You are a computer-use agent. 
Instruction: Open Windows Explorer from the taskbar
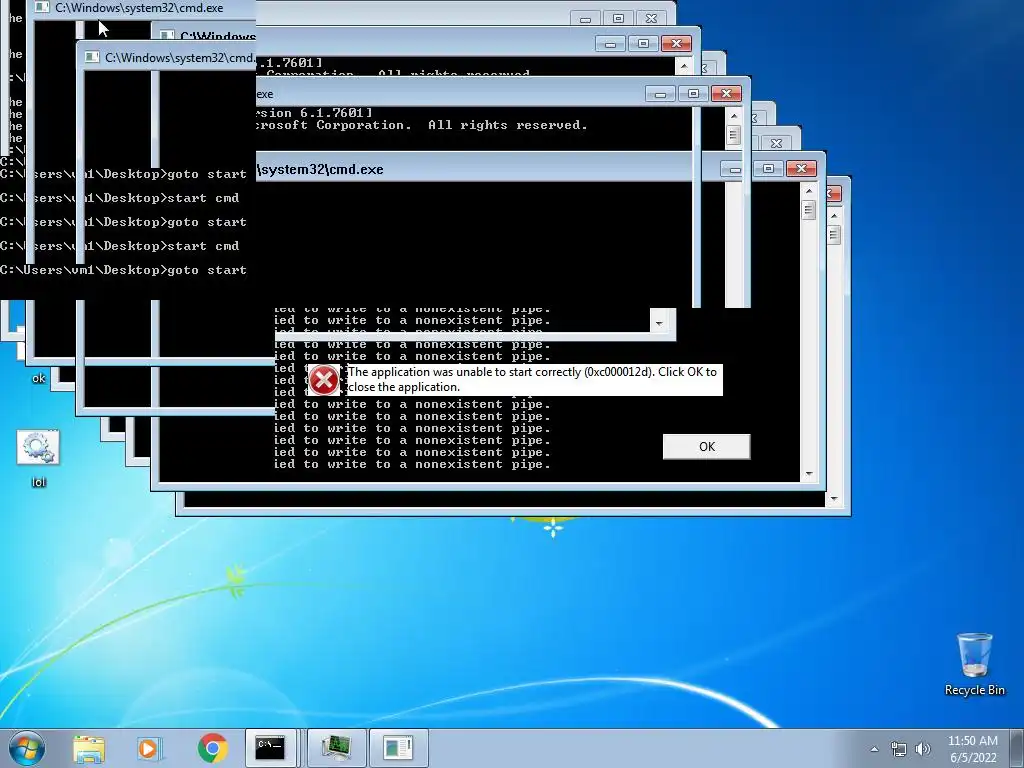tap(89, 748)
